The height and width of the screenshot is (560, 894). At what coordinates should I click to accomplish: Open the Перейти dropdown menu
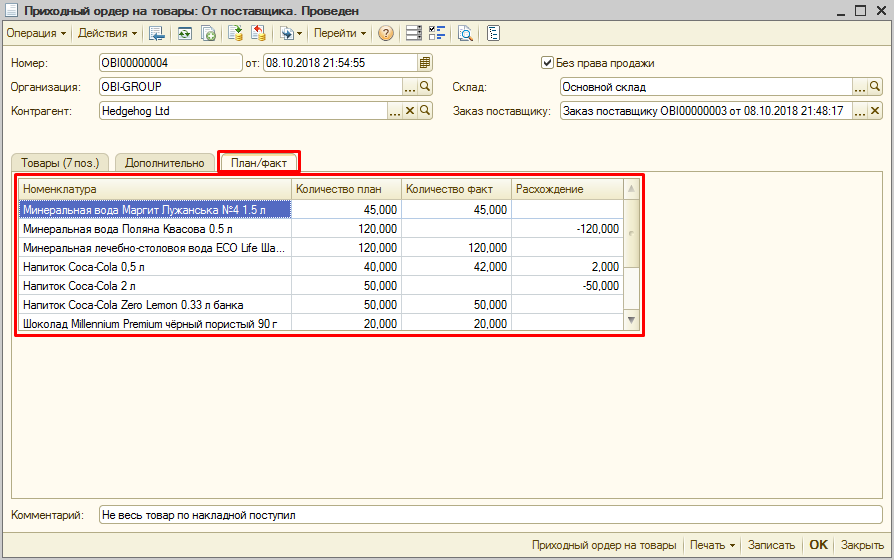tap(340, 33)
